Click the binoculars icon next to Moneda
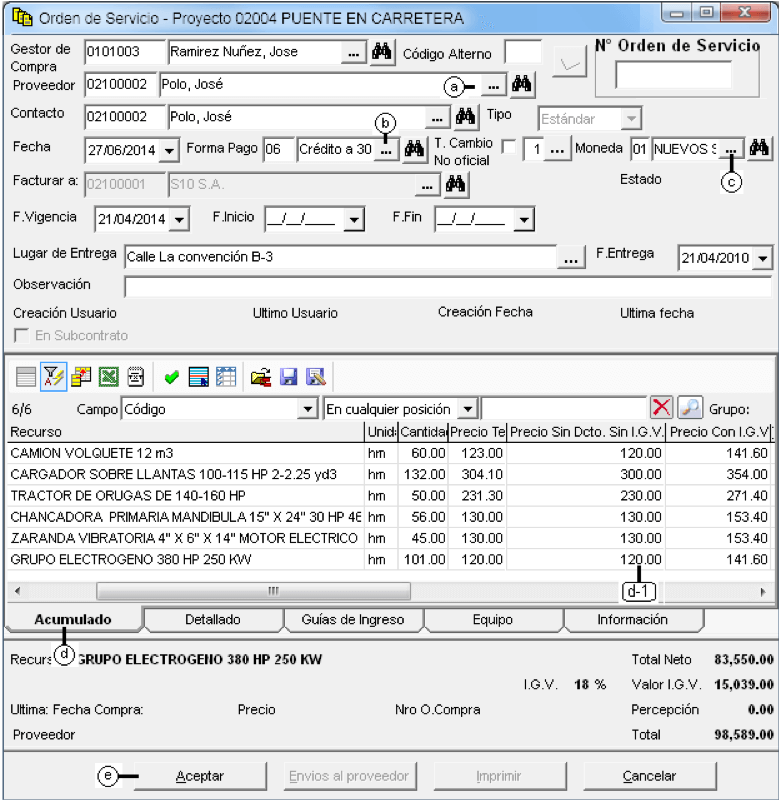Screen dimensions: 779x800 click(759, 148)
